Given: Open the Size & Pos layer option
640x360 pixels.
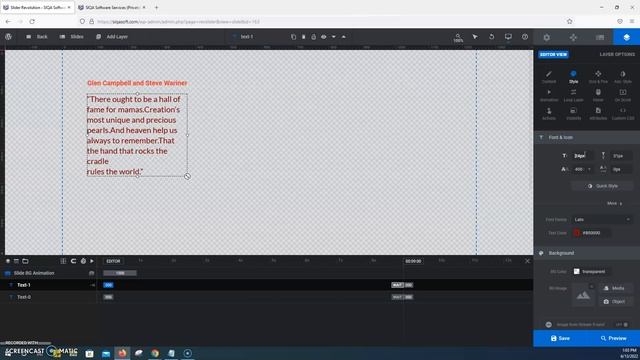Looking at the screenshot, I should pos(598,76).
